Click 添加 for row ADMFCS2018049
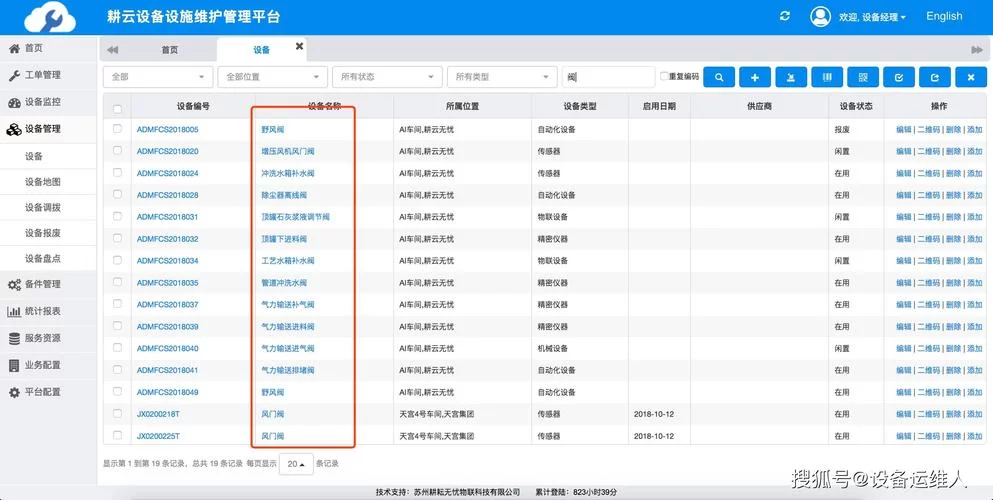Viewport: 993px width, 500px height. 974,392
